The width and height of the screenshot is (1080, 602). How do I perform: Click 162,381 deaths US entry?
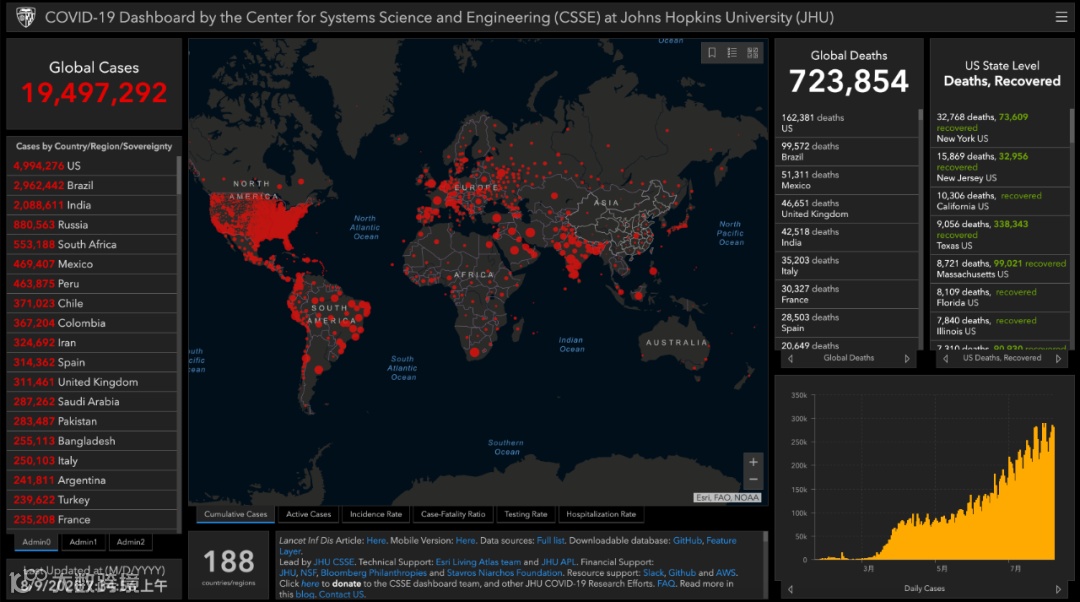point(847,123)
